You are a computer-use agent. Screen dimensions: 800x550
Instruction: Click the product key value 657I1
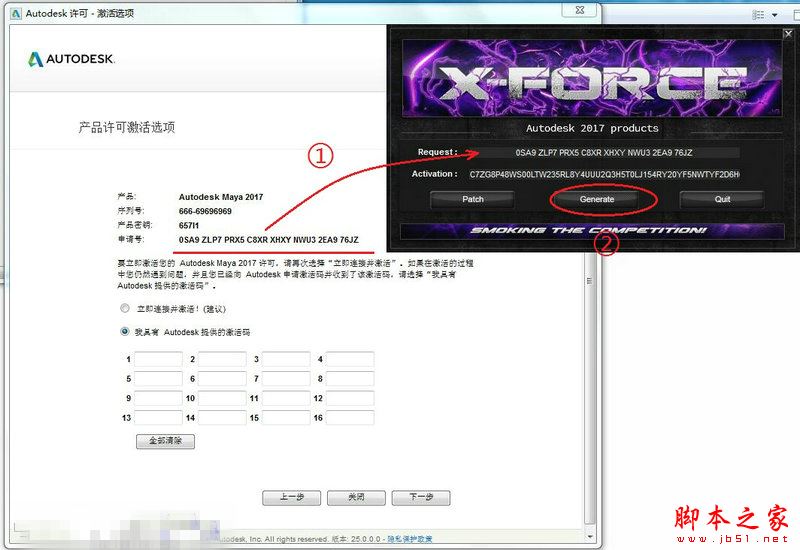[189, 226]
